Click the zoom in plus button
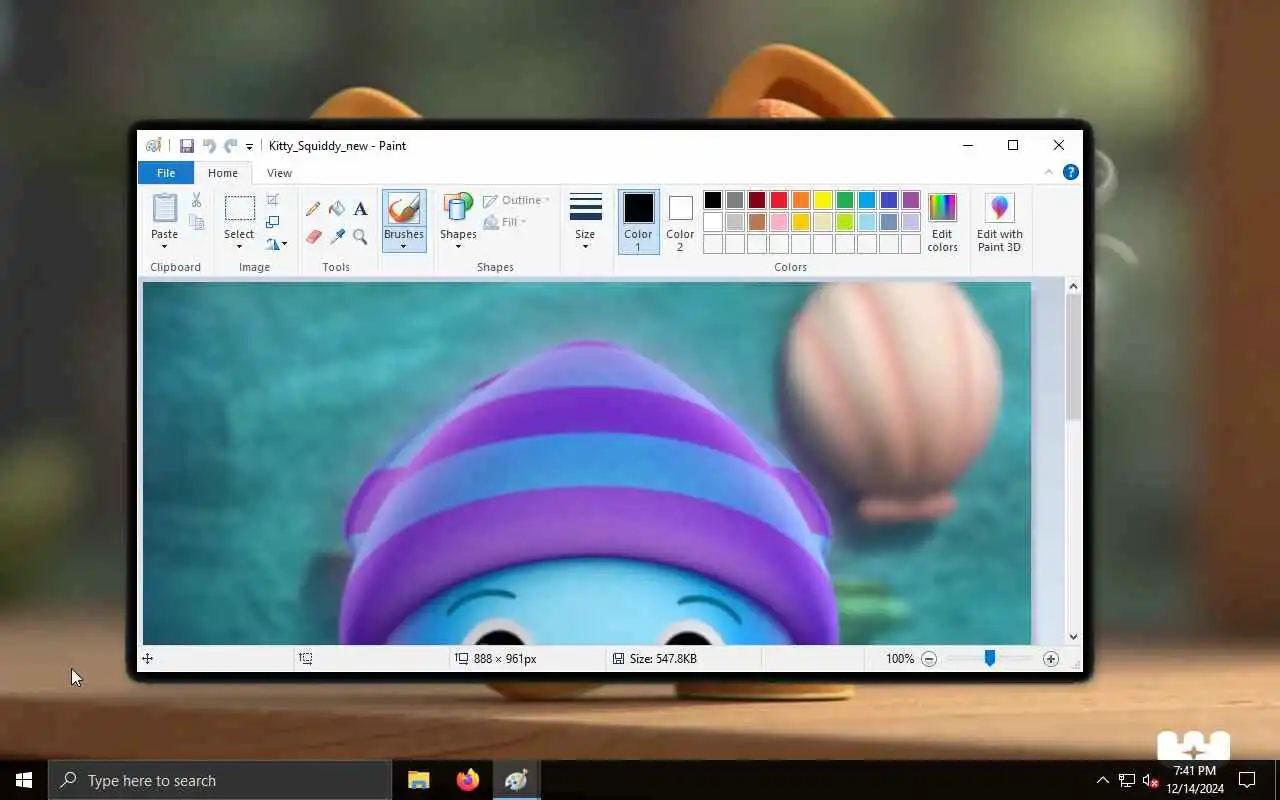1280x800 pixels. click(1050, 659)
